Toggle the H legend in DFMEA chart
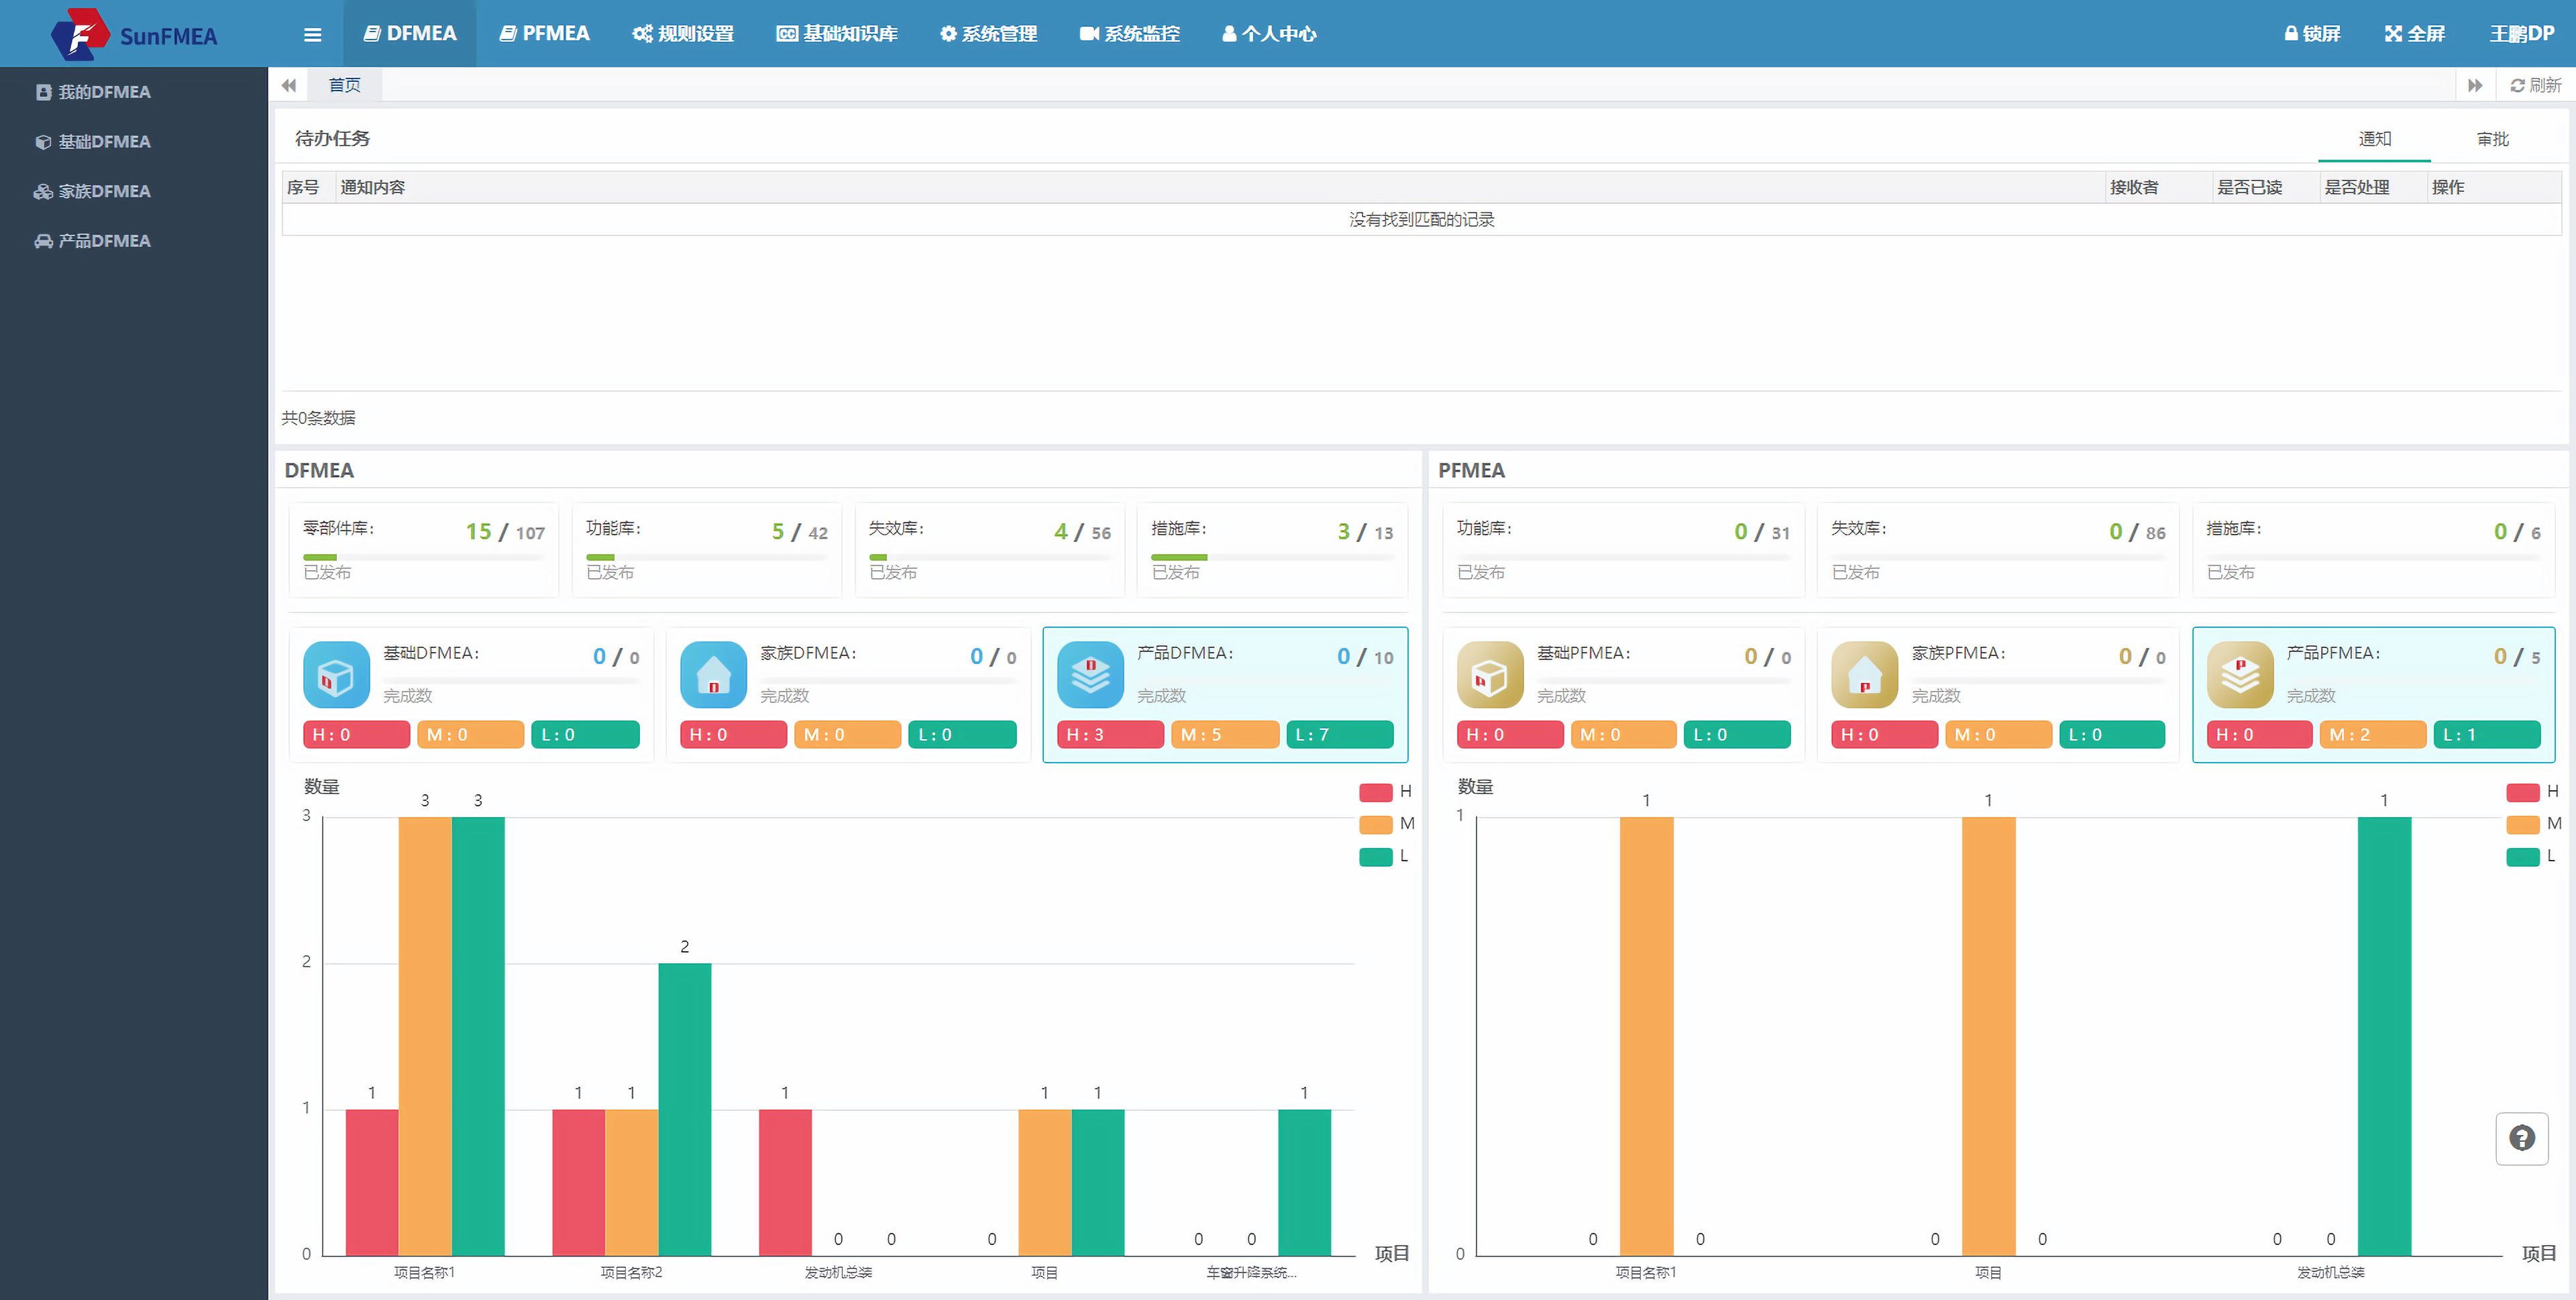This screenshot has width=2576, height=1300. [x=1386, y=792]
